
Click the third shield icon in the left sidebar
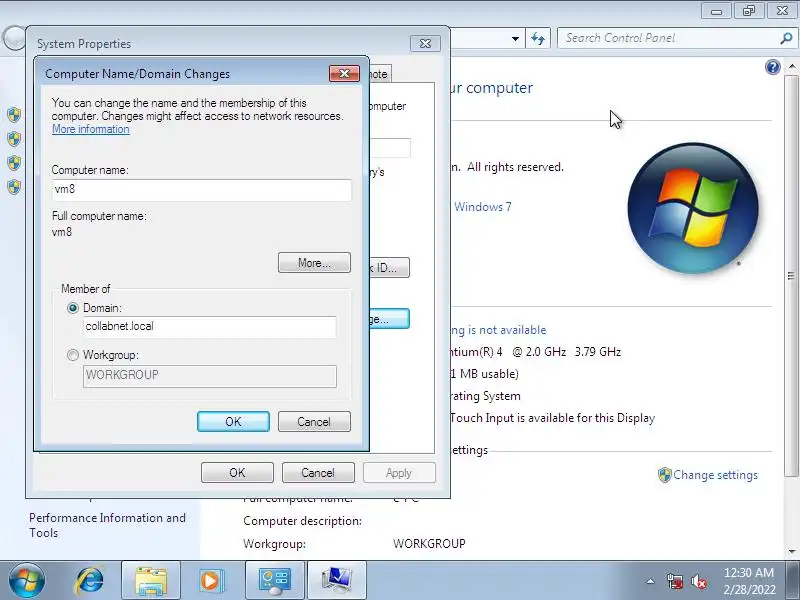point(14,163)
